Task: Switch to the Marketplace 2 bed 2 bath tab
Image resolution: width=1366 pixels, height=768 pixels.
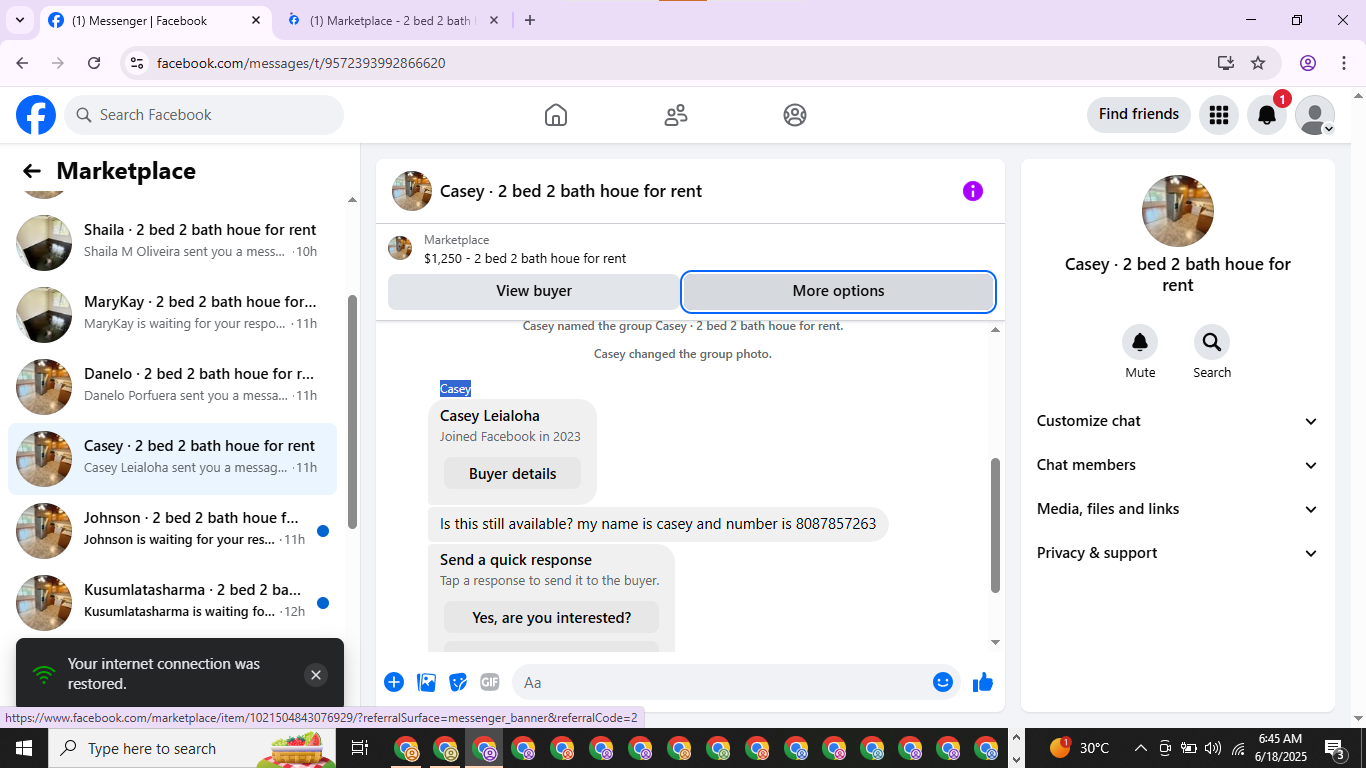Action: pos(391,20)
